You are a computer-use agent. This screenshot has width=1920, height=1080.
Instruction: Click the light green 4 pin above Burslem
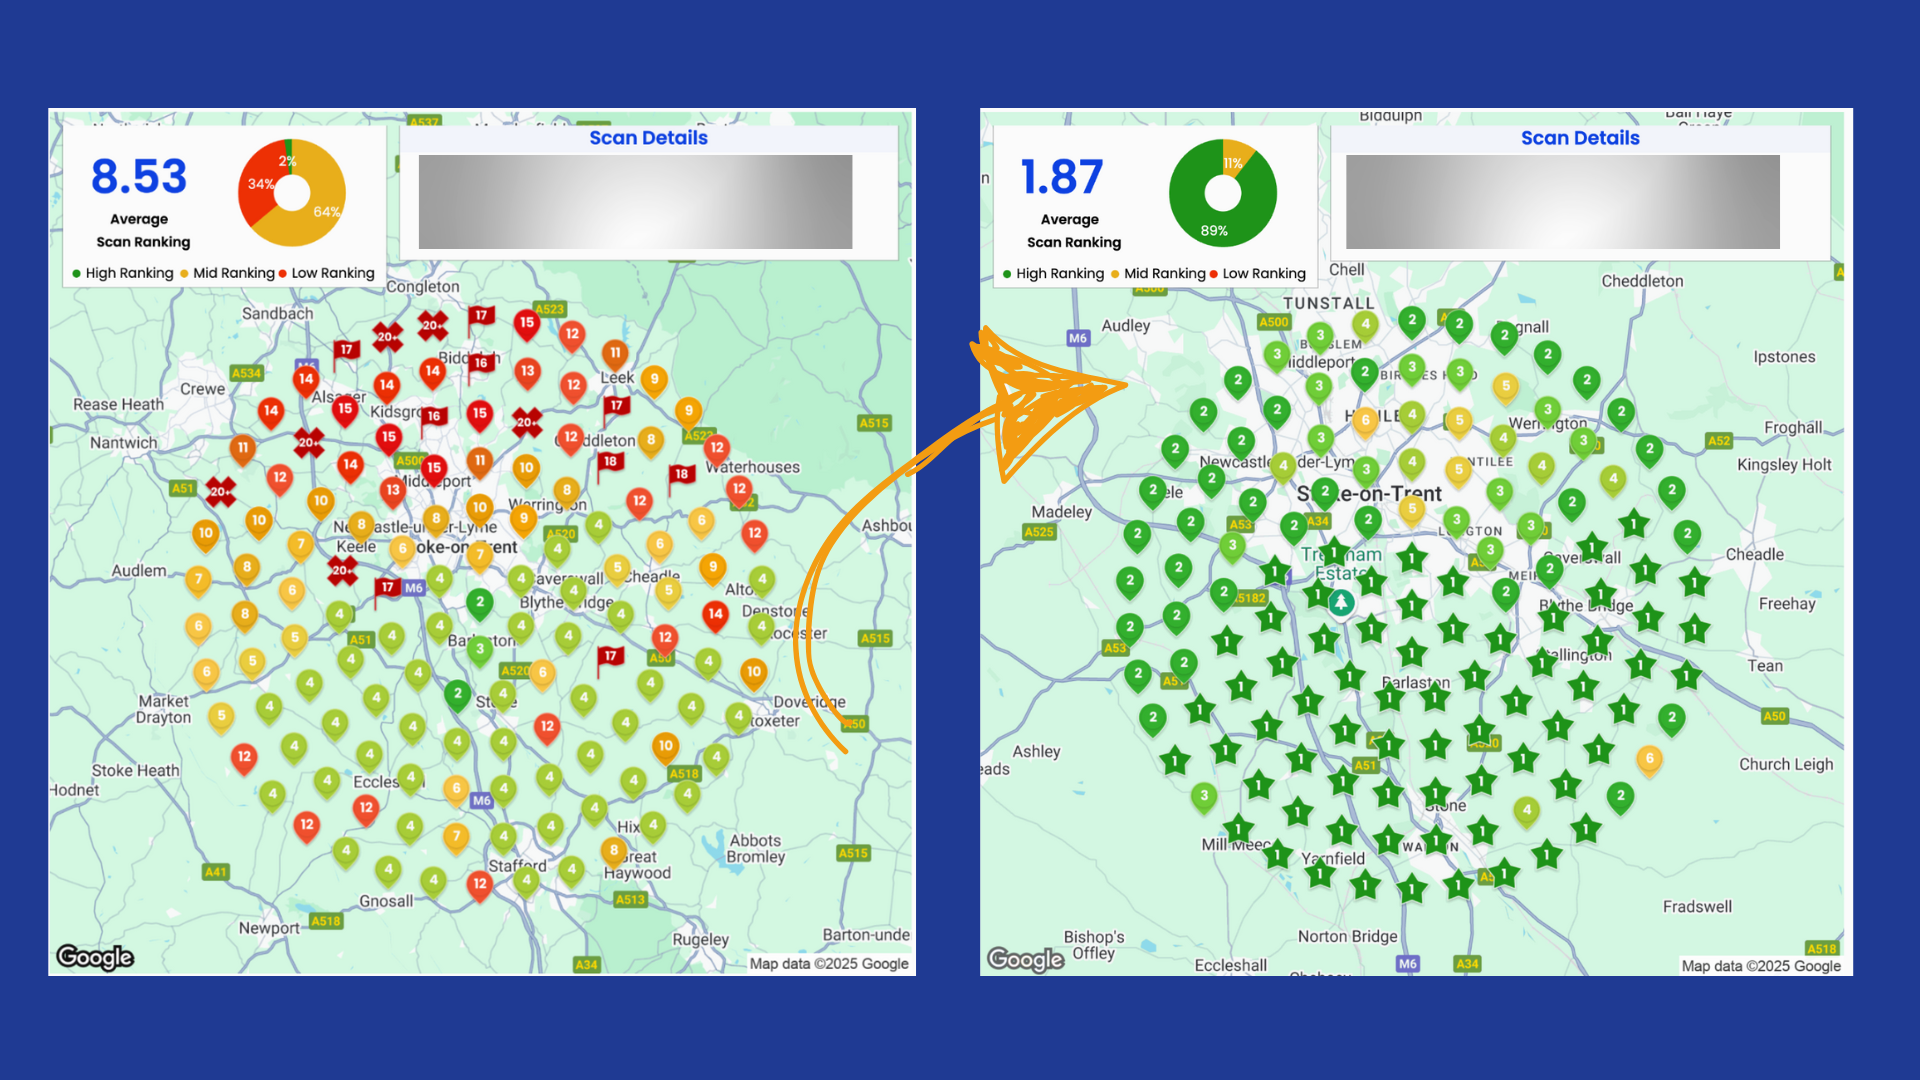pyautogui.click(x=1365, y=325)
